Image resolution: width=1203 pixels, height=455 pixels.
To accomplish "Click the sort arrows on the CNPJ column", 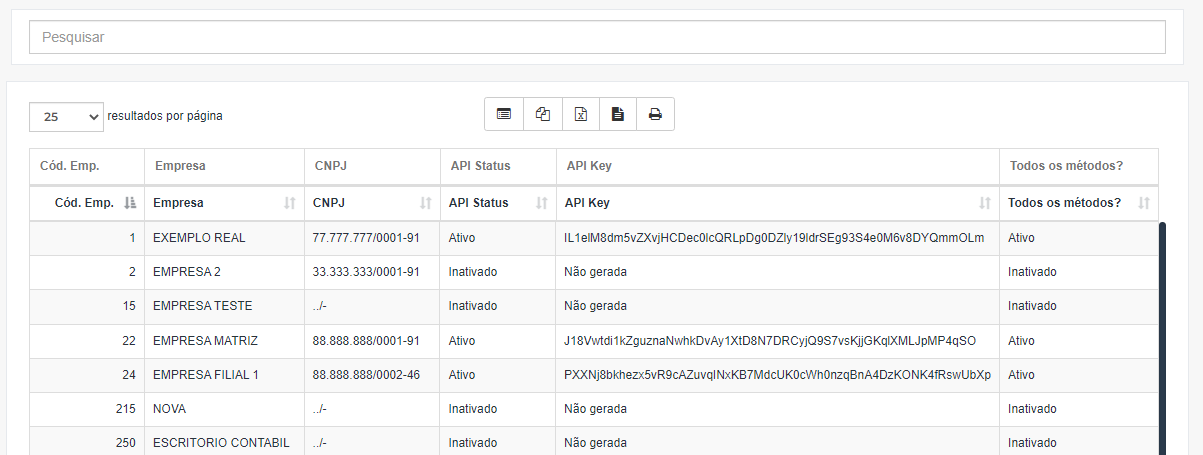I will tap(426, 203).
